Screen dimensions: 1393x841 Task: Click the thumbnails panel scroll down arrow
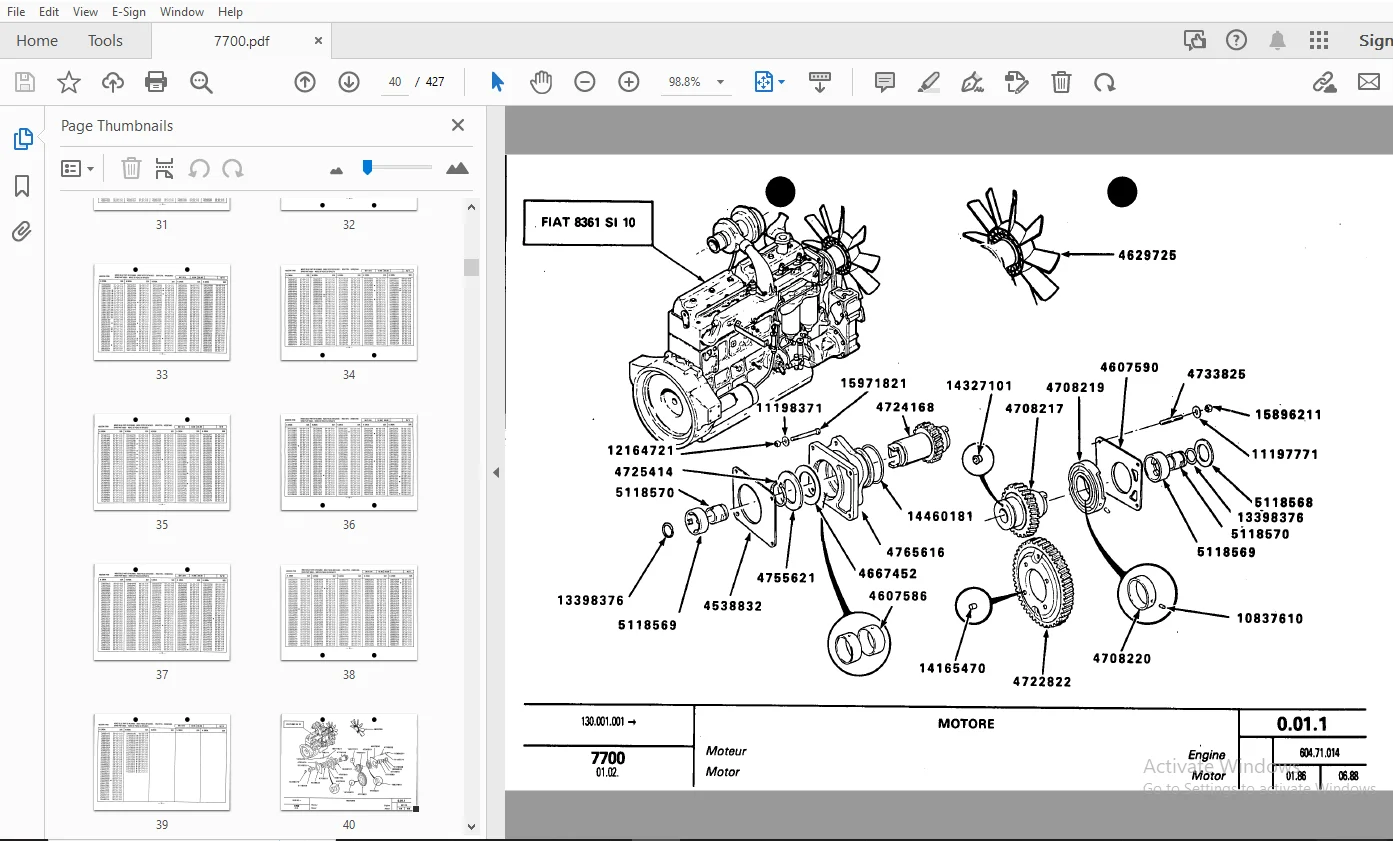coord(472,827)
